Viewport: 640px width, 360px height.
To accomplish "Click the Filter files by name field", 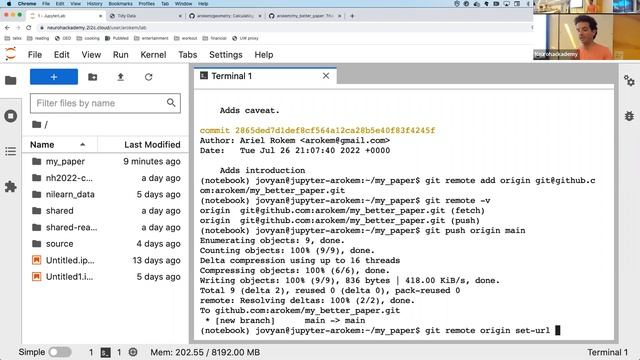I will [x=105, y=103].
